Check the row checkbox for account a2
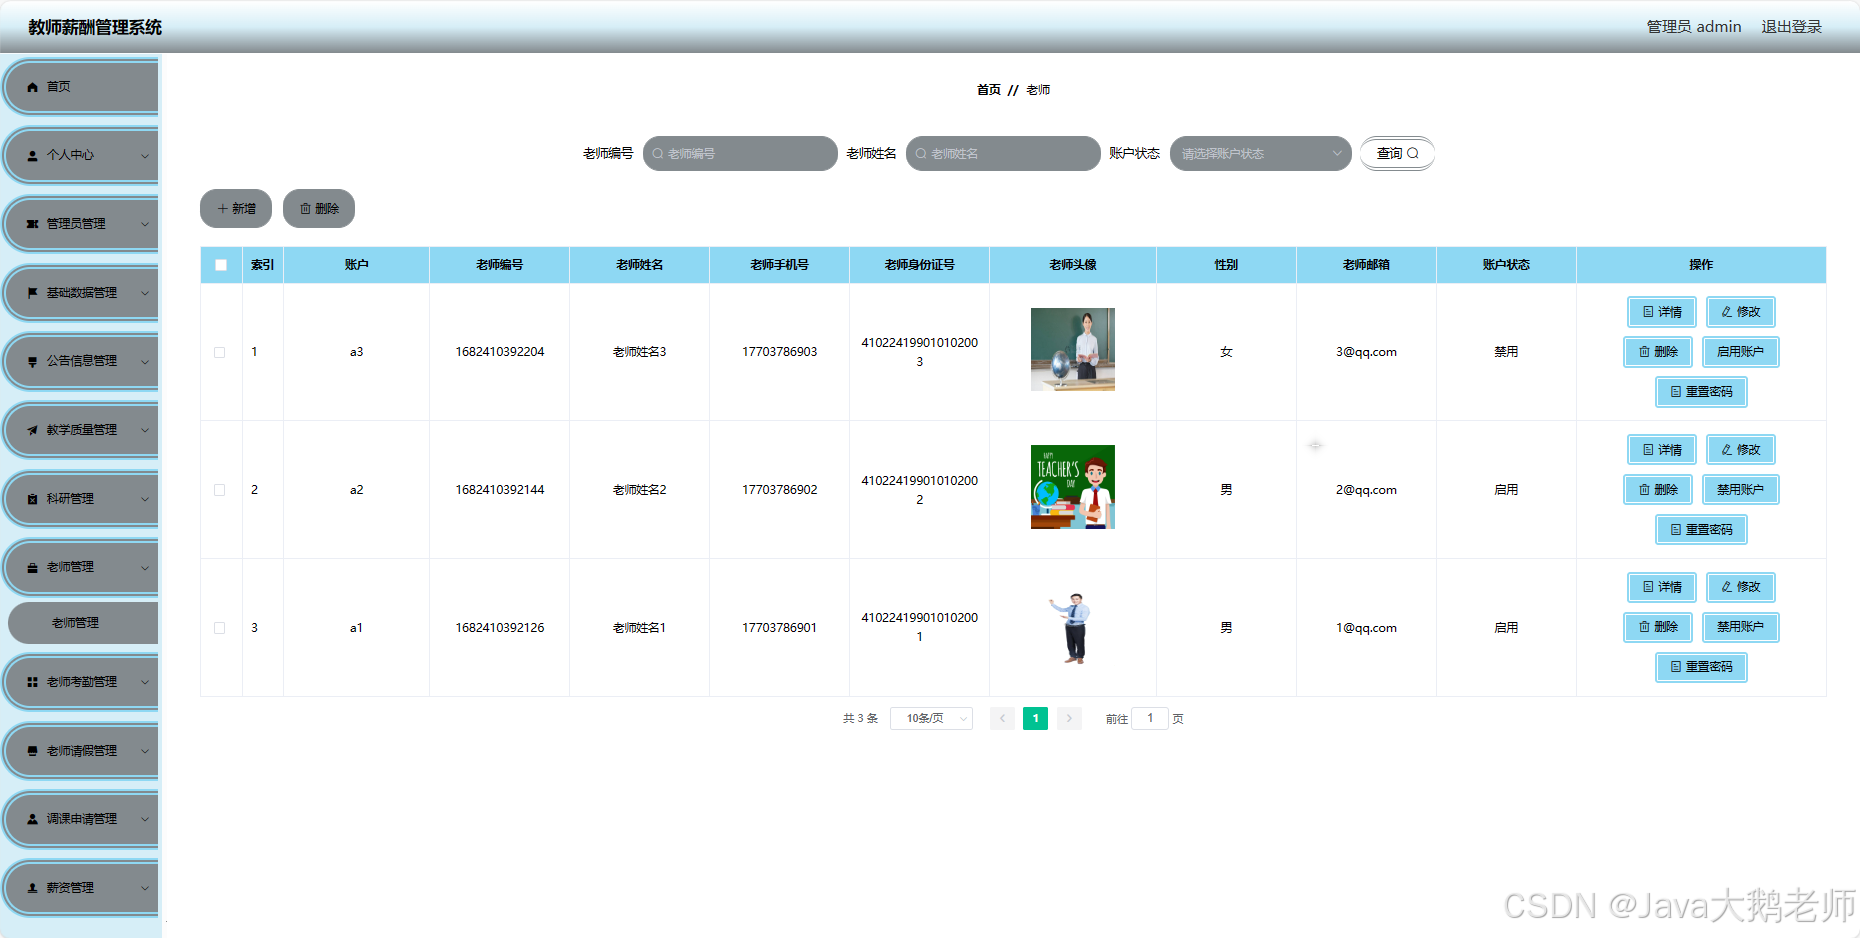 [219, 490]
